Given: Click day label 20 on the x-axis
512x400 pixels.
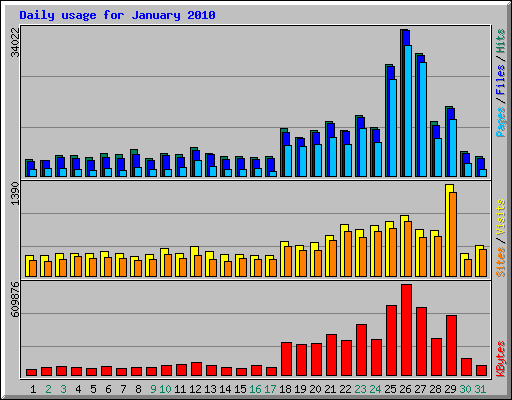Looking at the screenshot, I should [x=315, y=389].
